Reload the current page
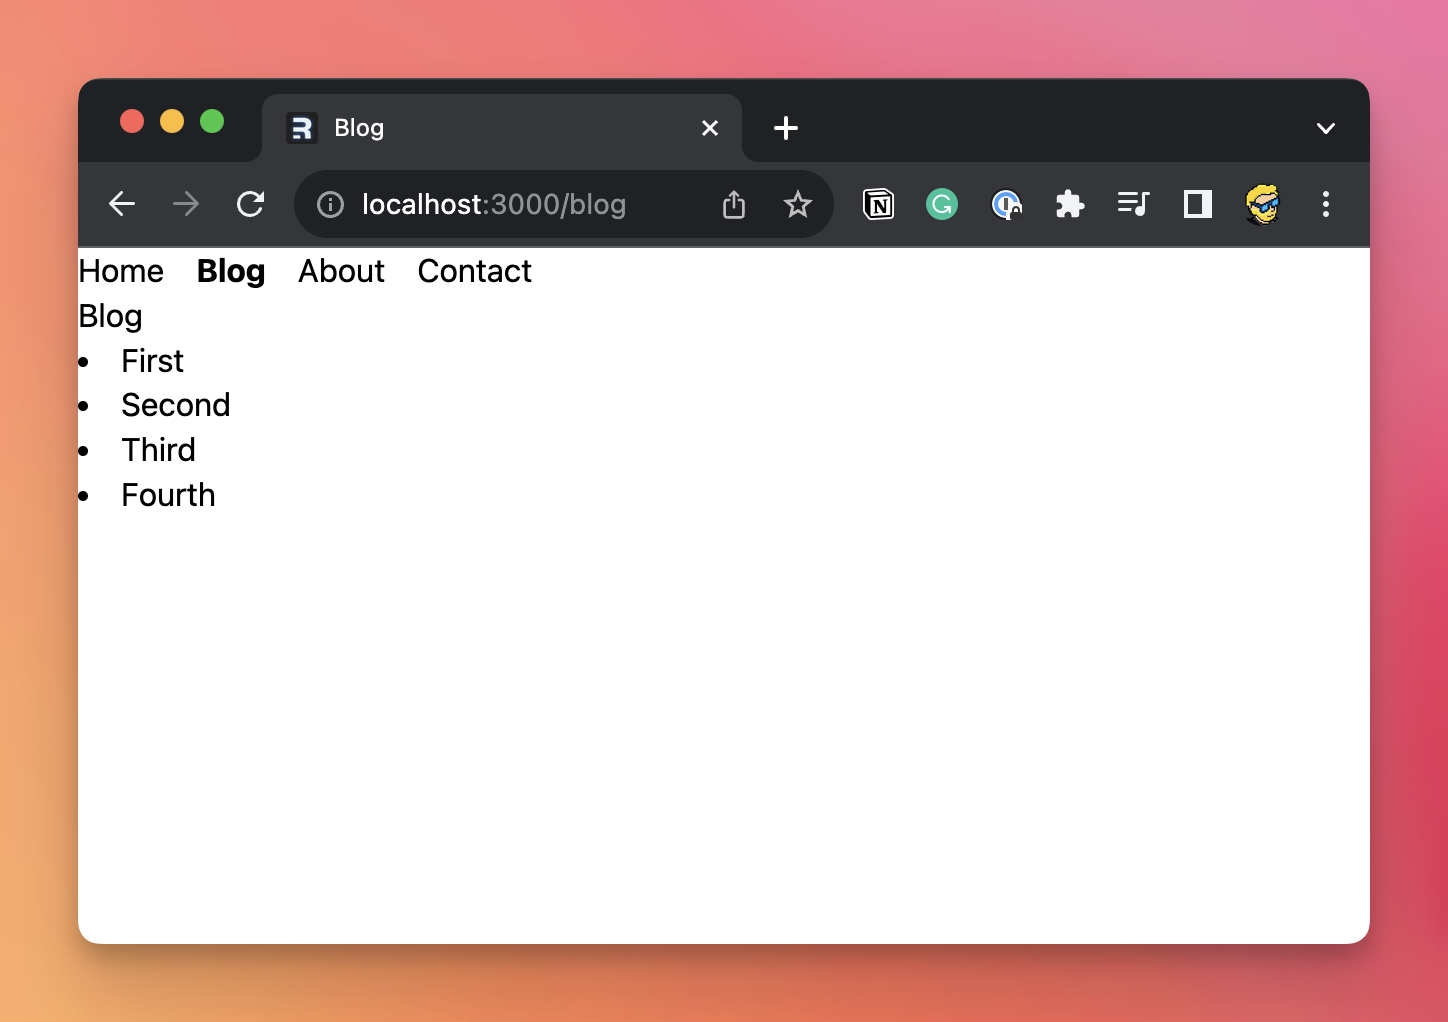This screenshot has height=1022, width=1448. click(x=250, y=204)
